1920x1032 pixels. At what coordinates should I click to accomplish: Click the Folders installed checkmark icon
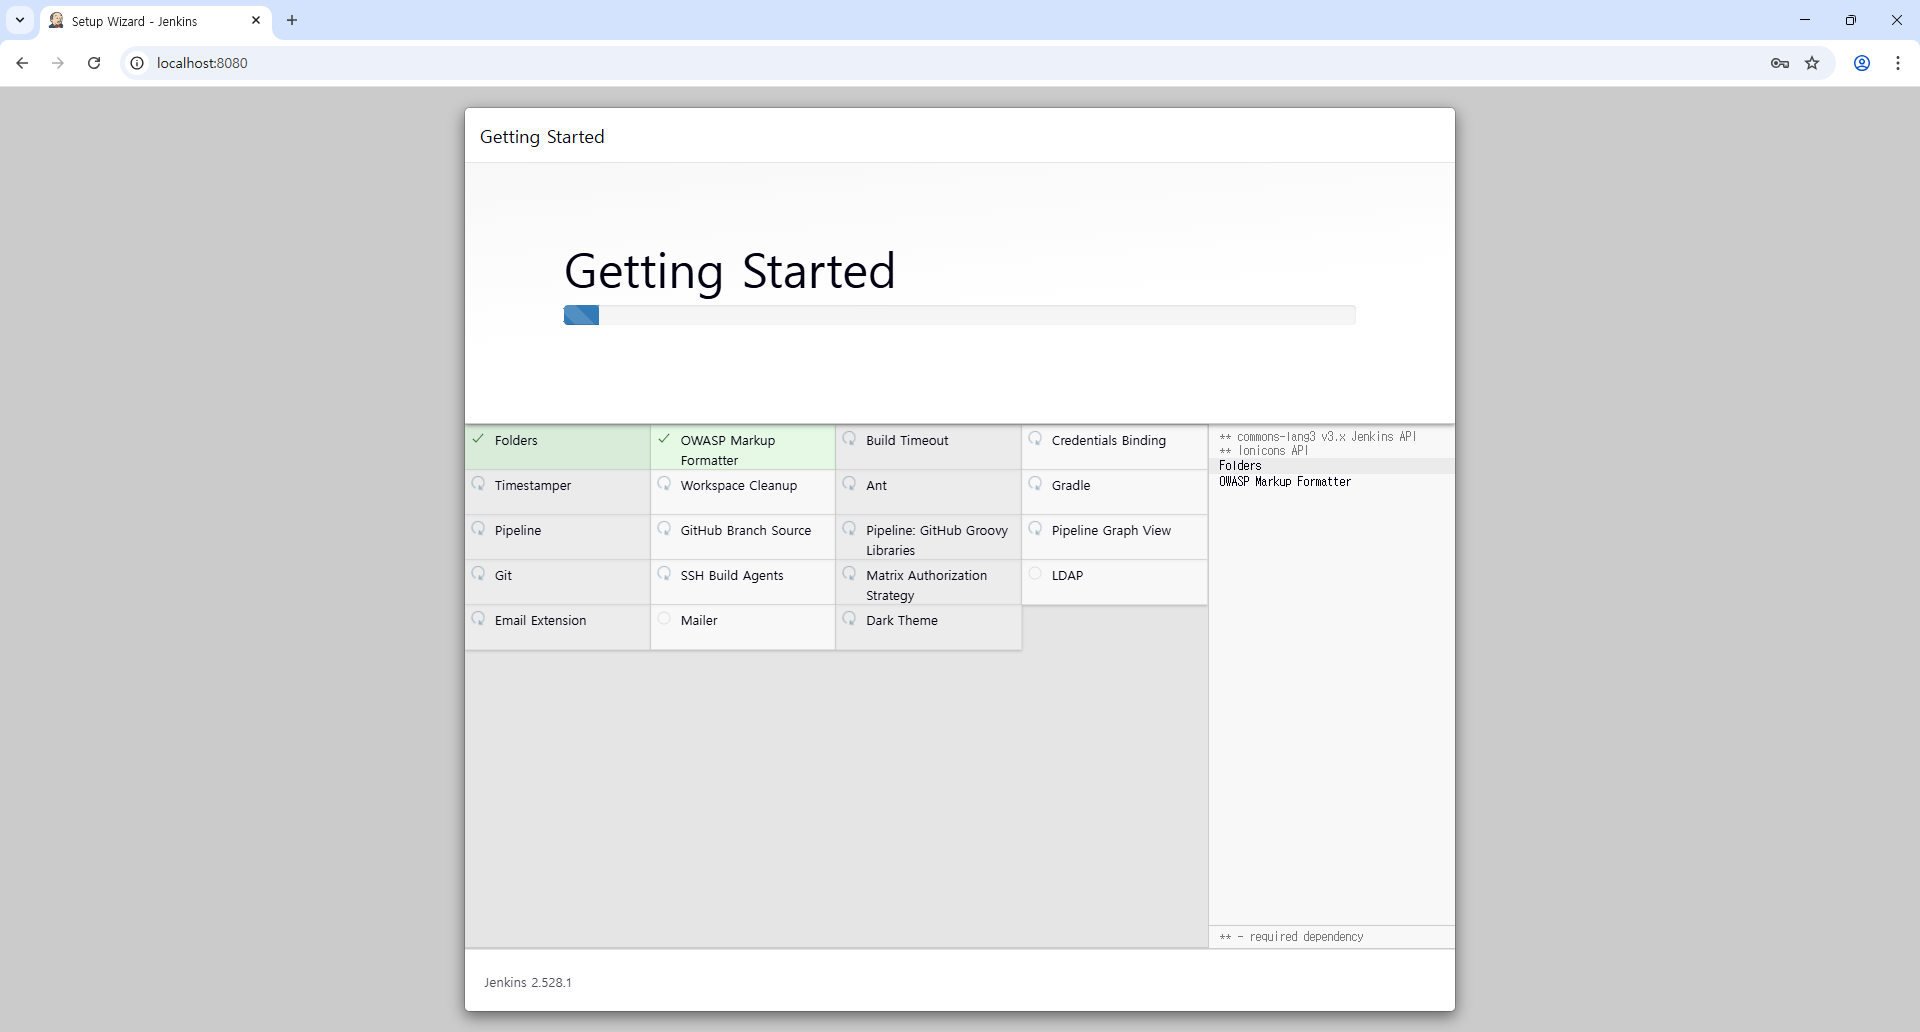tap(479, 439)
